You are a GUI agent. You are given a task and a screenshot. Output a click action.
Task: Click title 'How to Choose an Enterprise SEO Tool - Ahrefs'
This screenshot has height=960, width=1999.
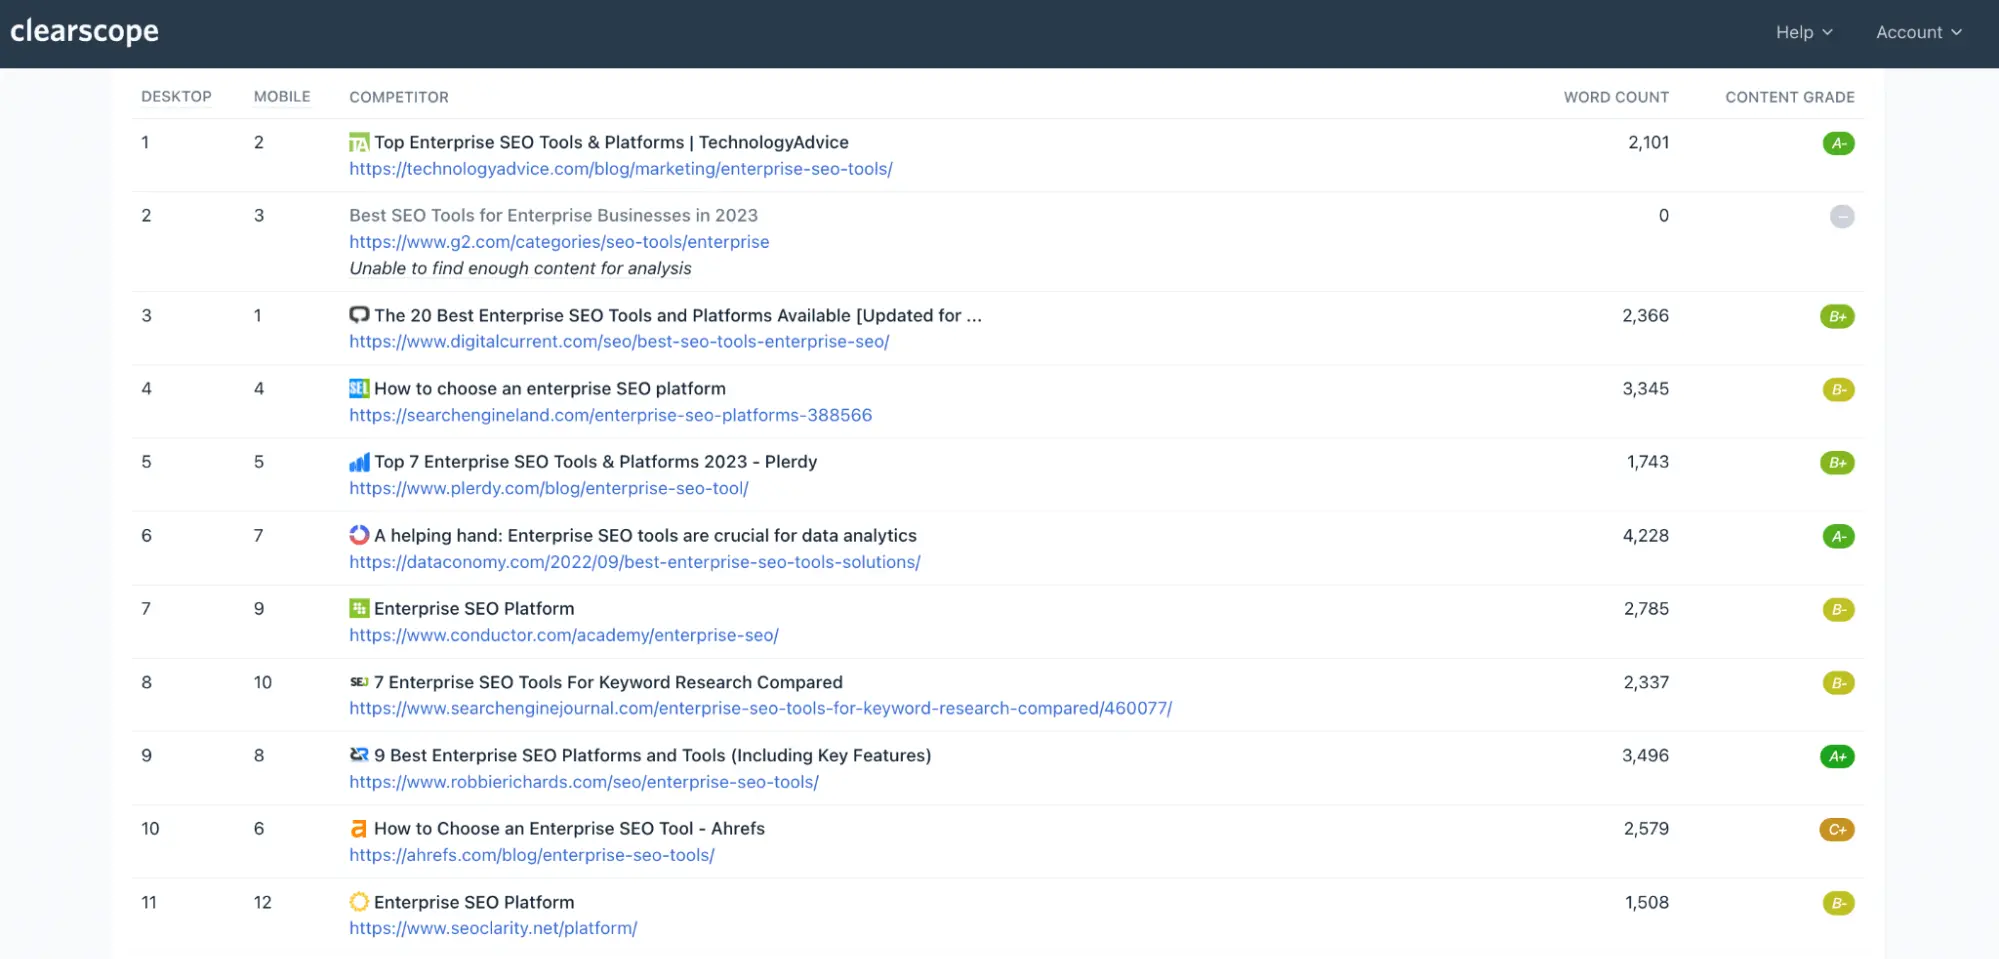[569, 828]
